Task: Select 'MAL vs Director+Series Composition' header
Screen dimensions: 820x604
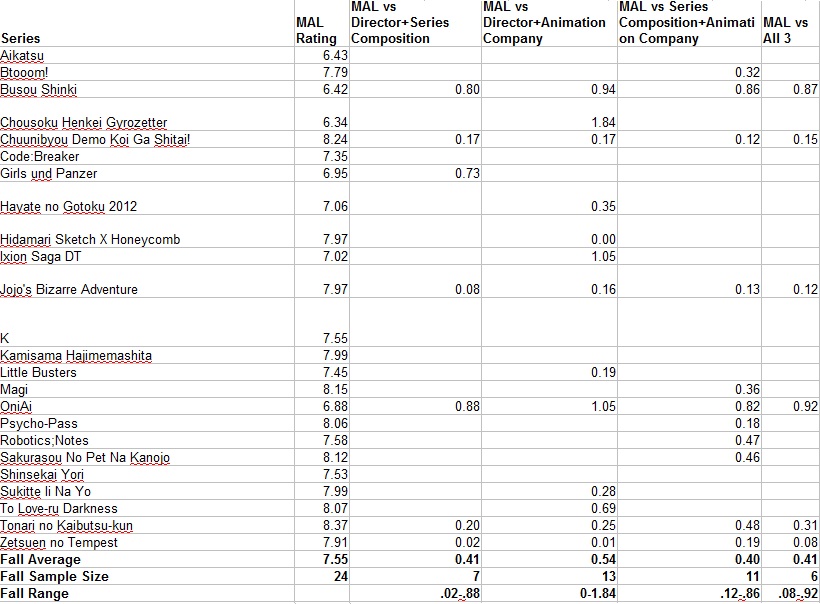Action: pyautogui.click(x=415, y=24)
